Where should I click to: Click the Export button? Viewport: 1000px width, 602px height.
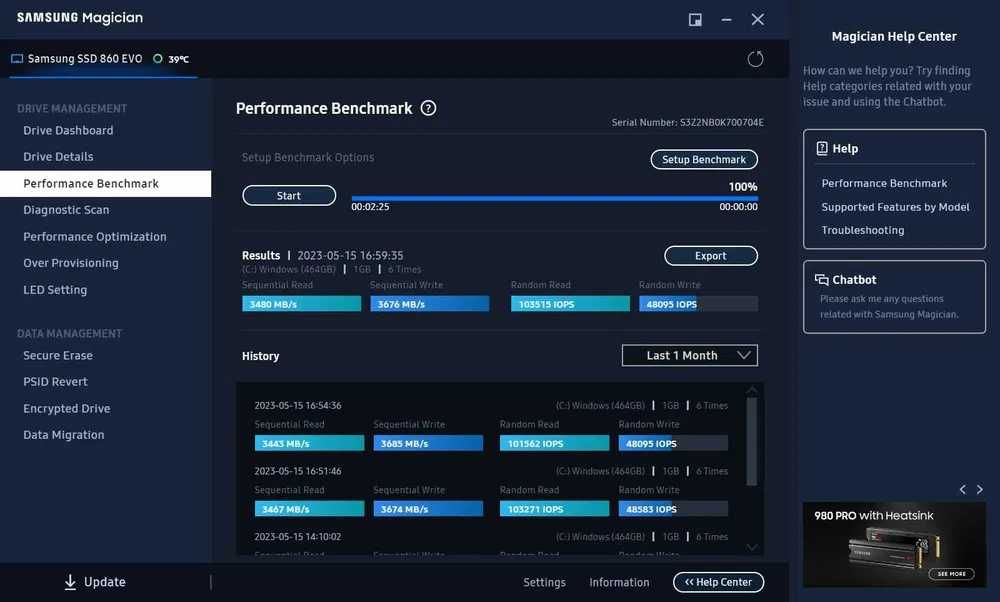click(x=711, y=256)
